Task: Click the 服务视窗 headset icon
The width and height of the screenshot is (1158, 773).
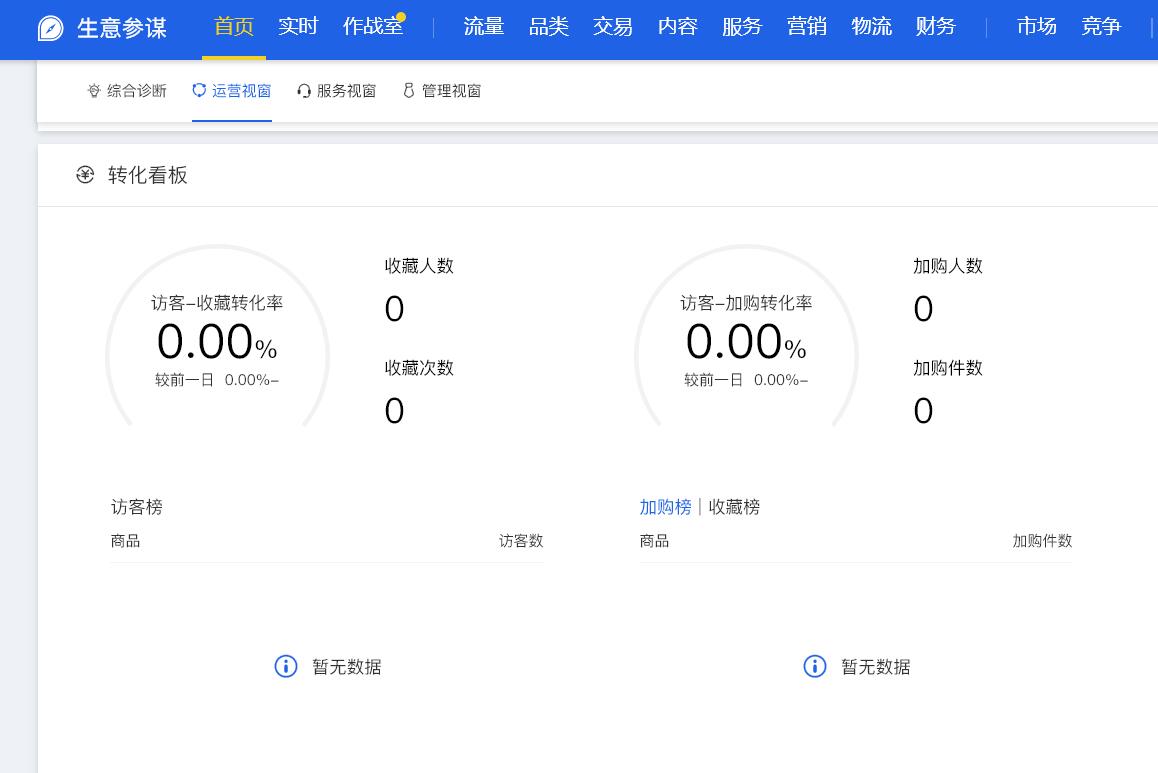Action: pos(304,90)
